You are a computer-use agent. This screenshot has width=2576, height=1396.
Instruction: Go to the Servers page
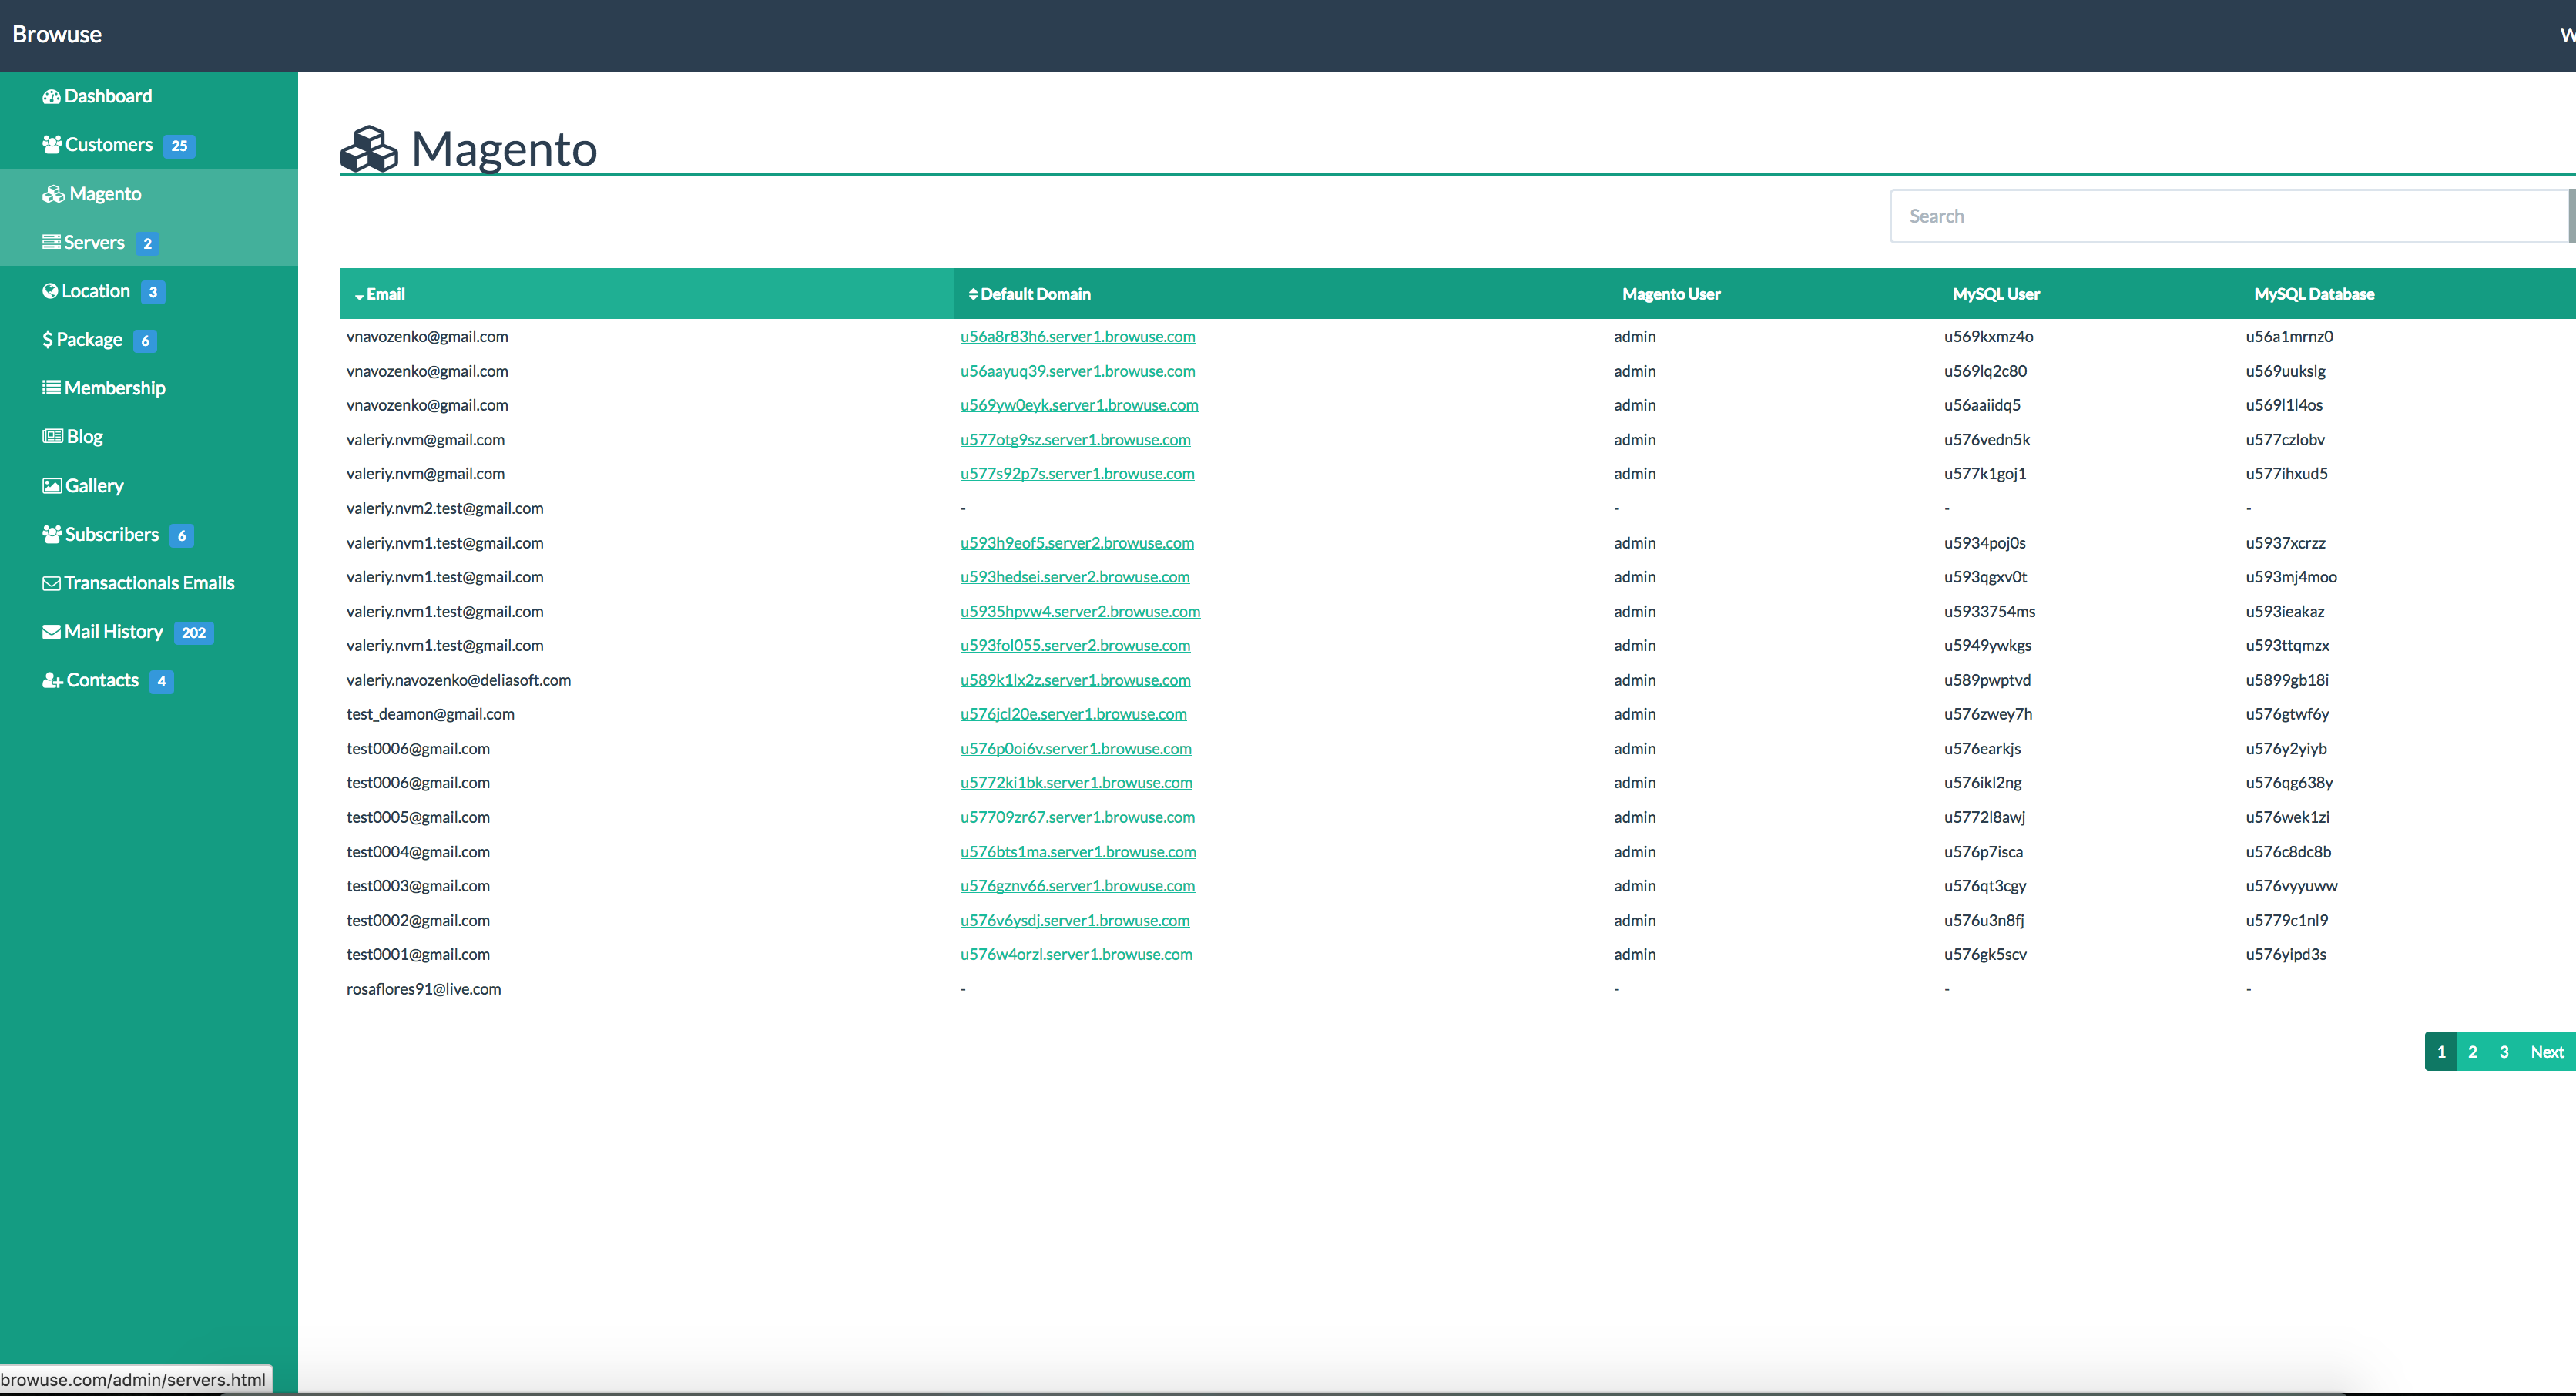pyautogui.click(x=94, y=242)
